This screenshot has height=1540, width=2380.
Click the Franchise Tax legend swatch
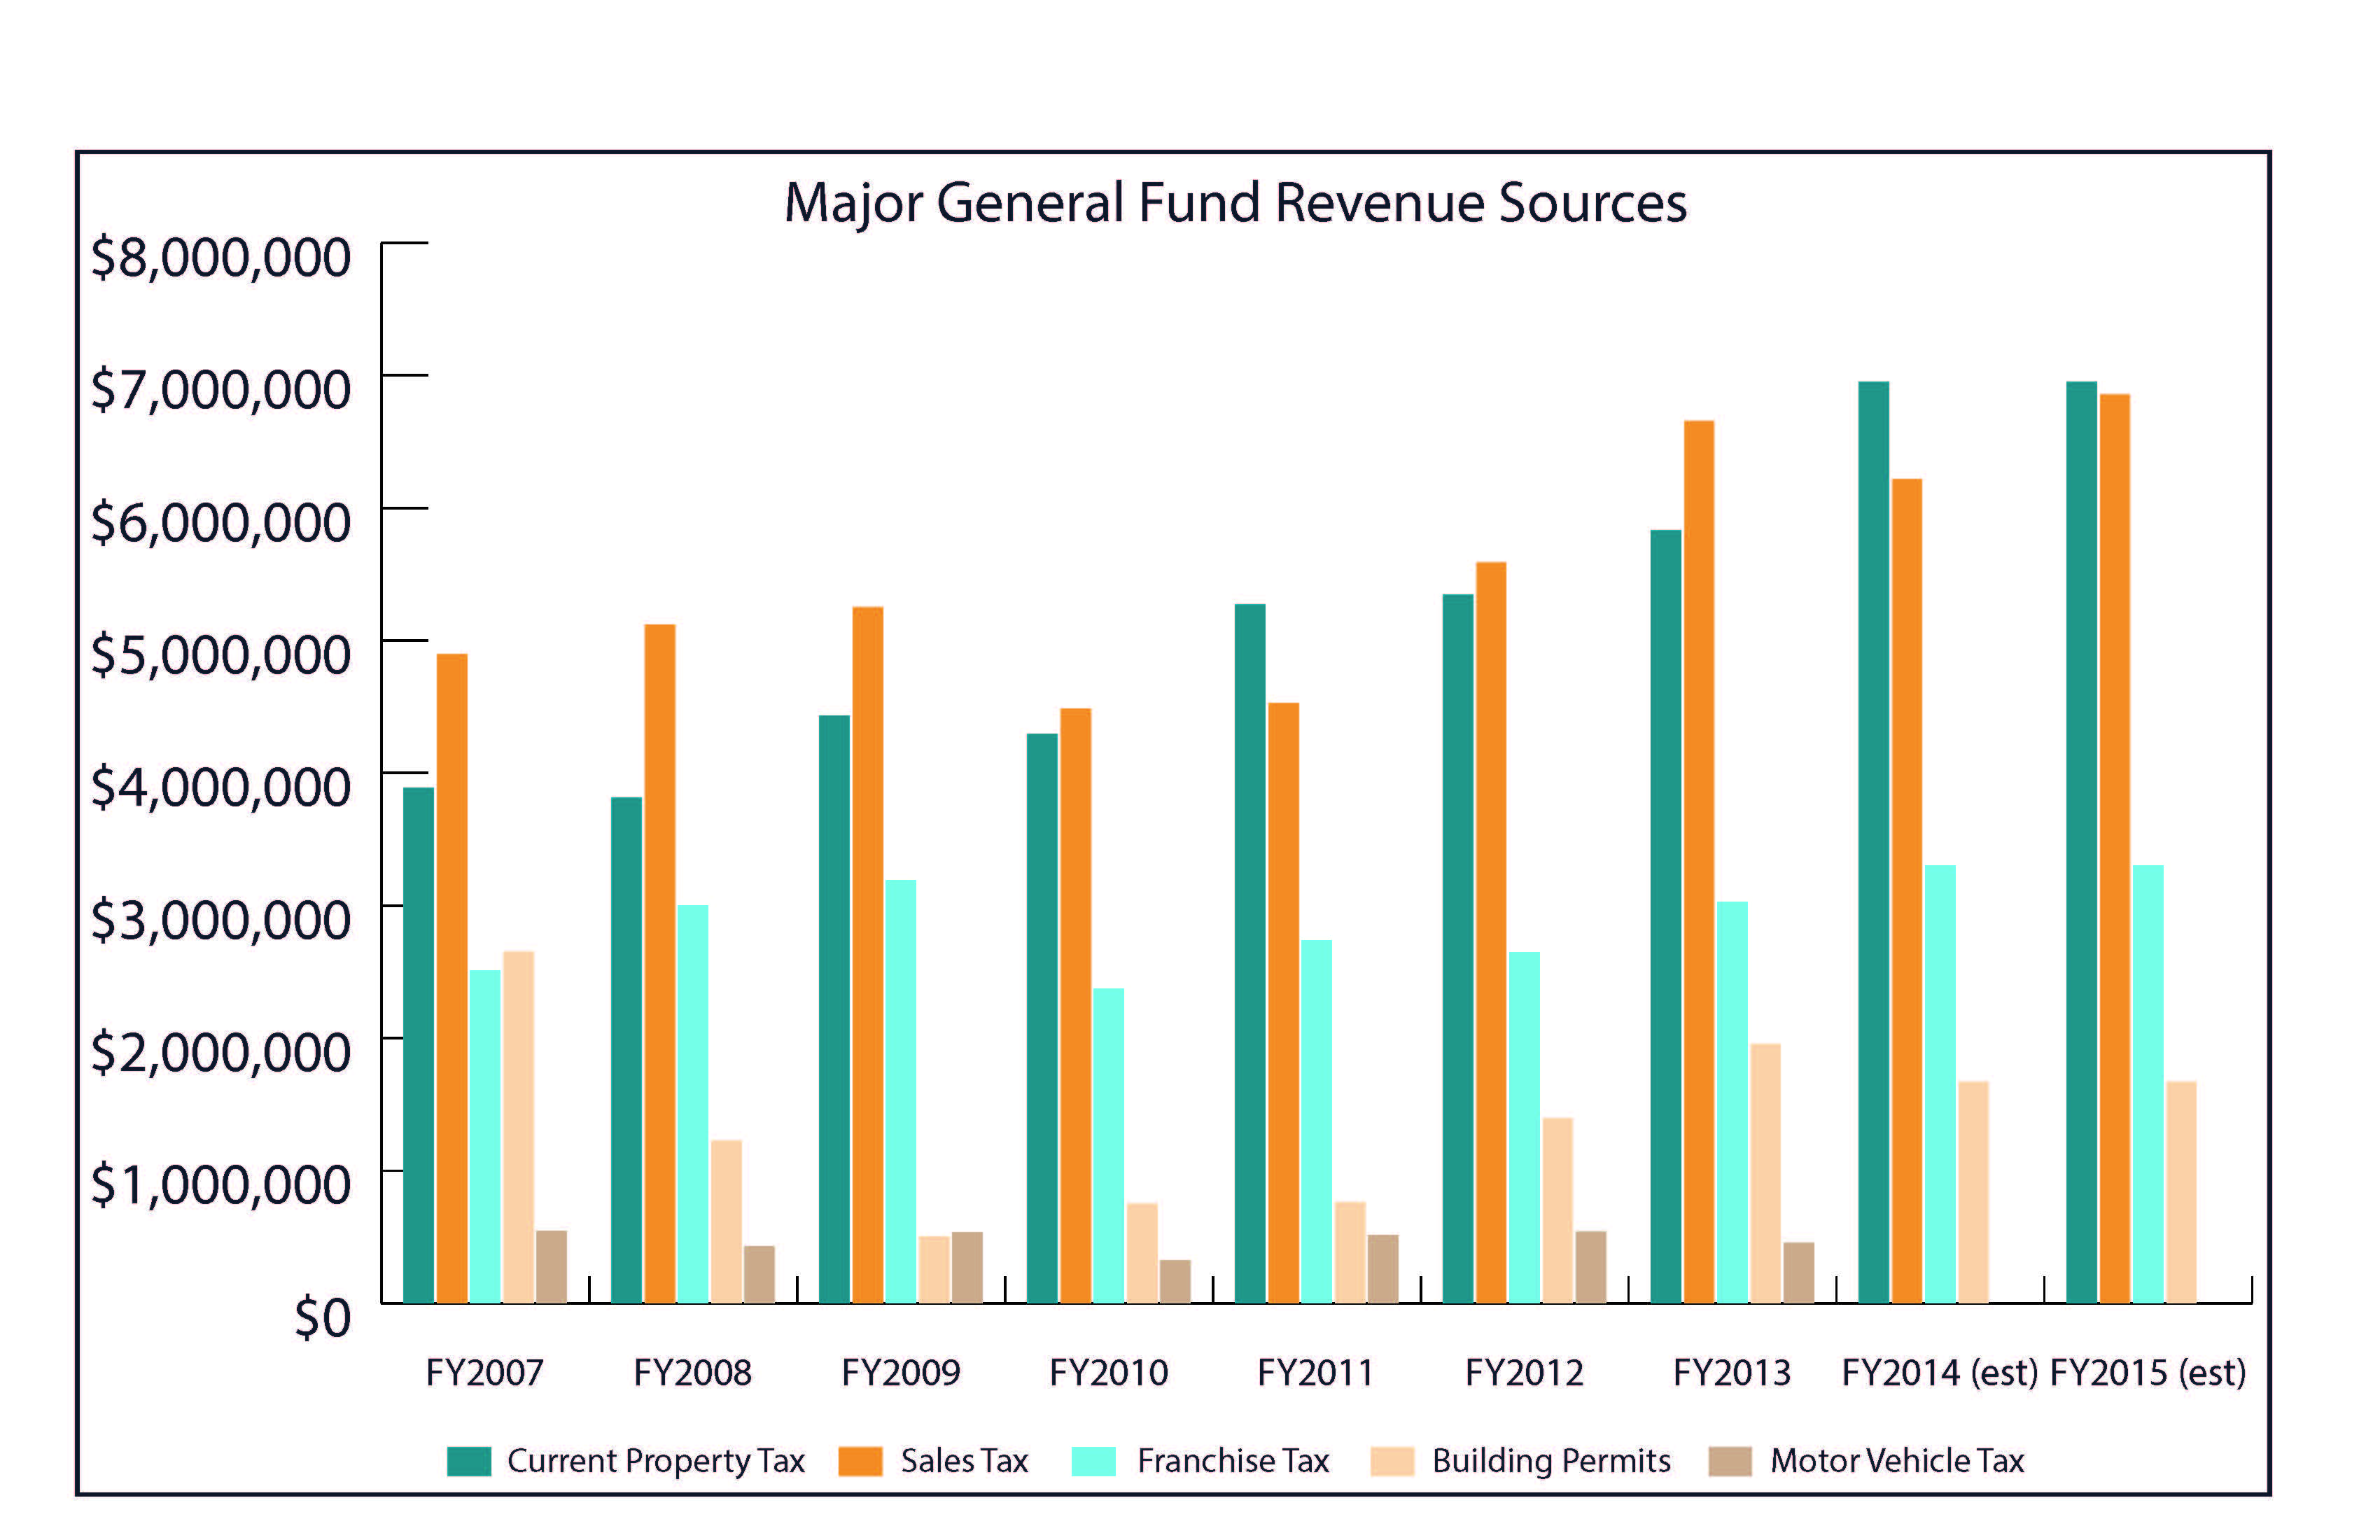[x=1093, y=1461]
